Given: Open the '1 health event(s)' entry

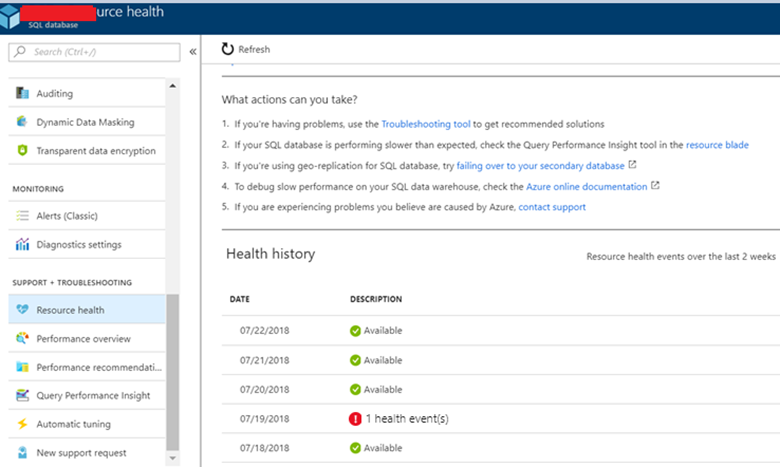Looking at the screenshot, I should pyautogui.click(x=407, y=419).
